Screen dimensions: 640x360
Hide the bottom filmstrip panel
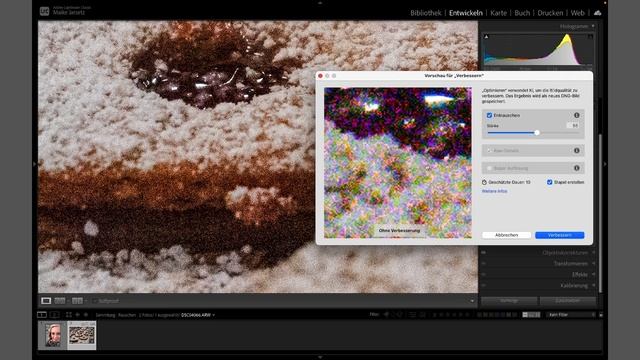pos(320,357)
